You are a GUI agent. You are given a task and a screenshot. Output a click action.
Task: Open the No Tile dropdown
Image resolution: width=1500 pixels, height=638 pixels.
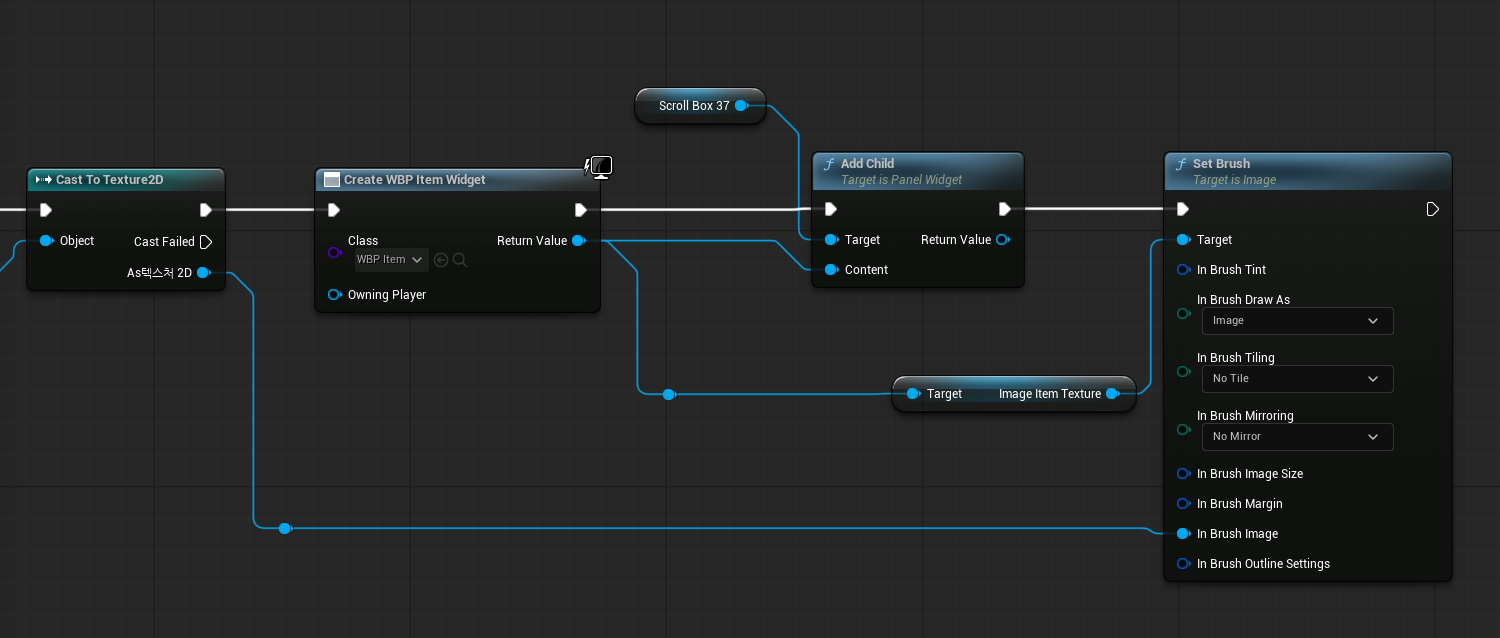(1297, 379)
